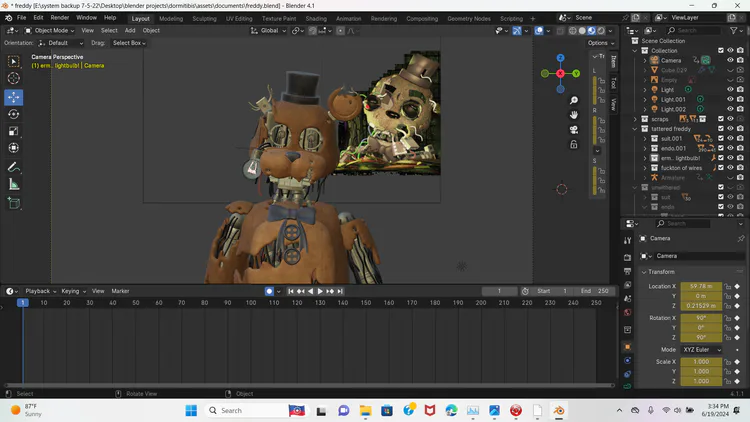Image resolution: width=750 pixels, height=422 pixels.
Task: Open the Object Mode dropdown
Action: (x=49, y=31)
